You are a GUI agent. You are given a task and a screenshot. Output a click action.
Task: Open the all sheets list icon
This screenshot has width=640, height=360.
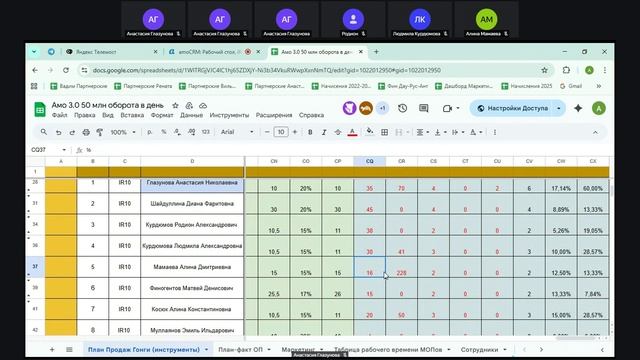tap(69, 350)
